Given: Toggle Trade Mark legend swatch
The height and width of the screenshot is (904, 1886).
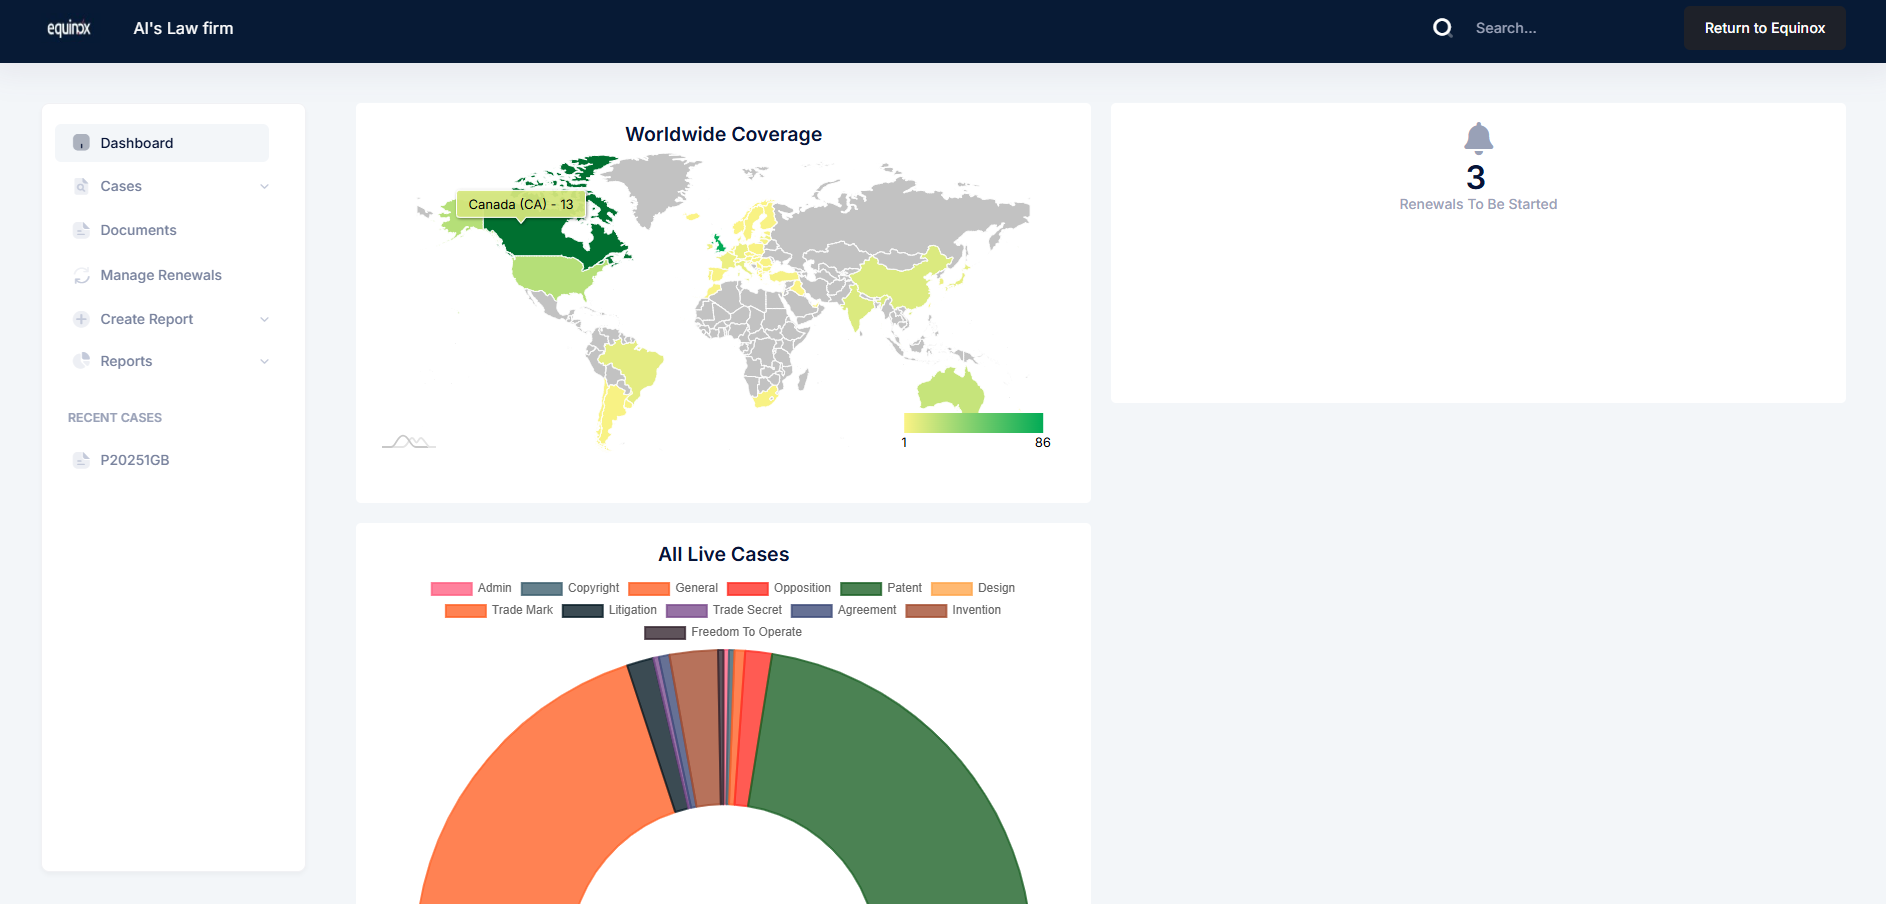Looking at the screenshot, I should click(466, 611).
